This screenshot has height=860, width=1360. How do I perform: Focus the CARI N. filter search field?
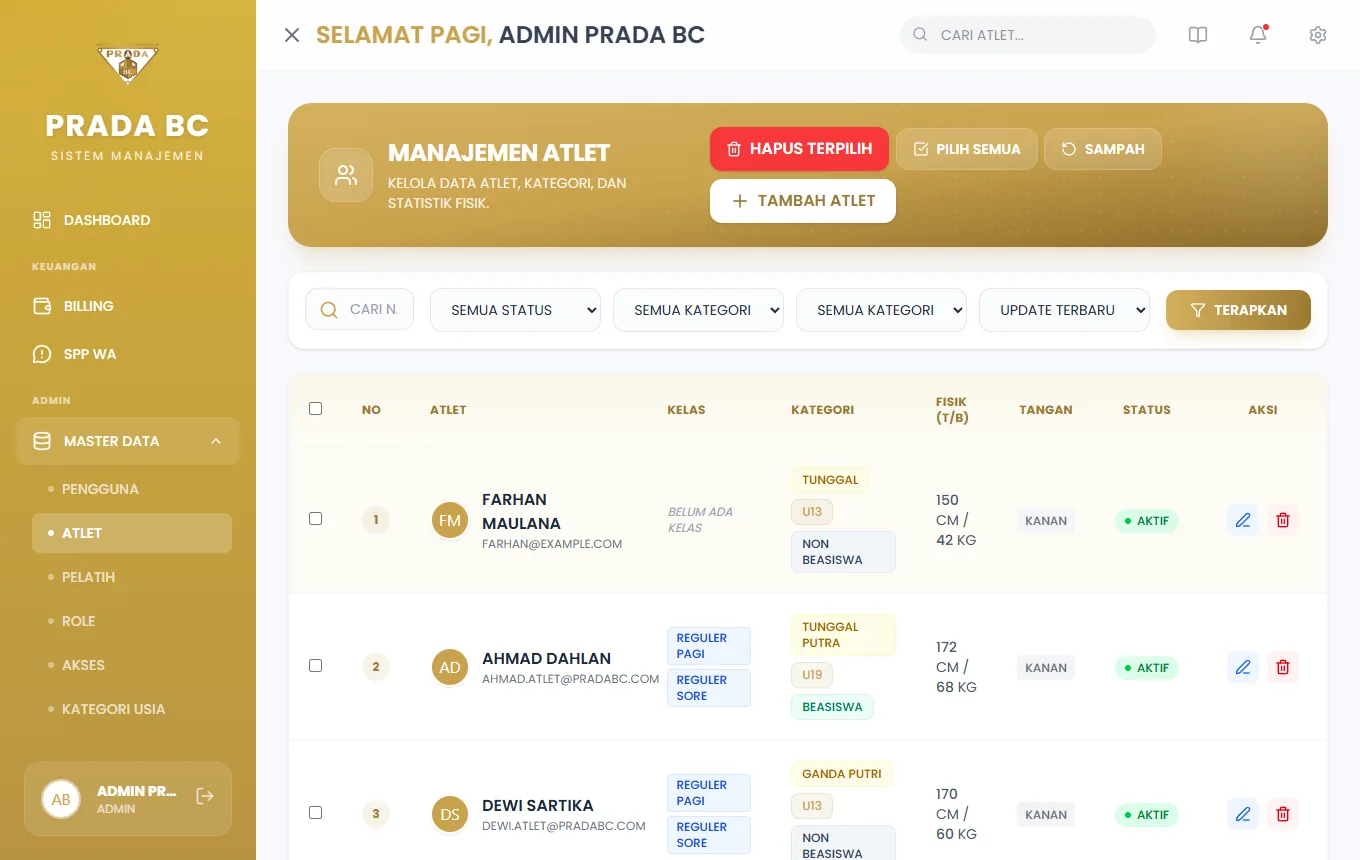[359, 310]
